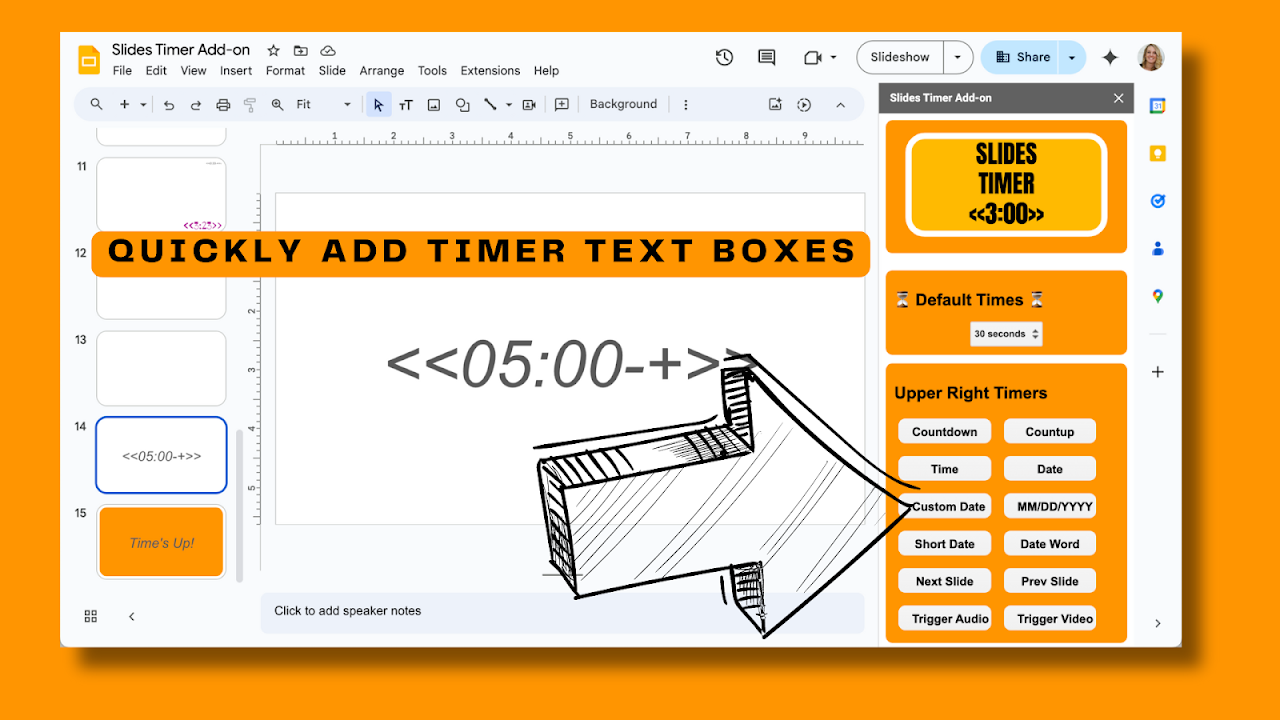Click the create image with Gemini icon

tap(775, 104)
